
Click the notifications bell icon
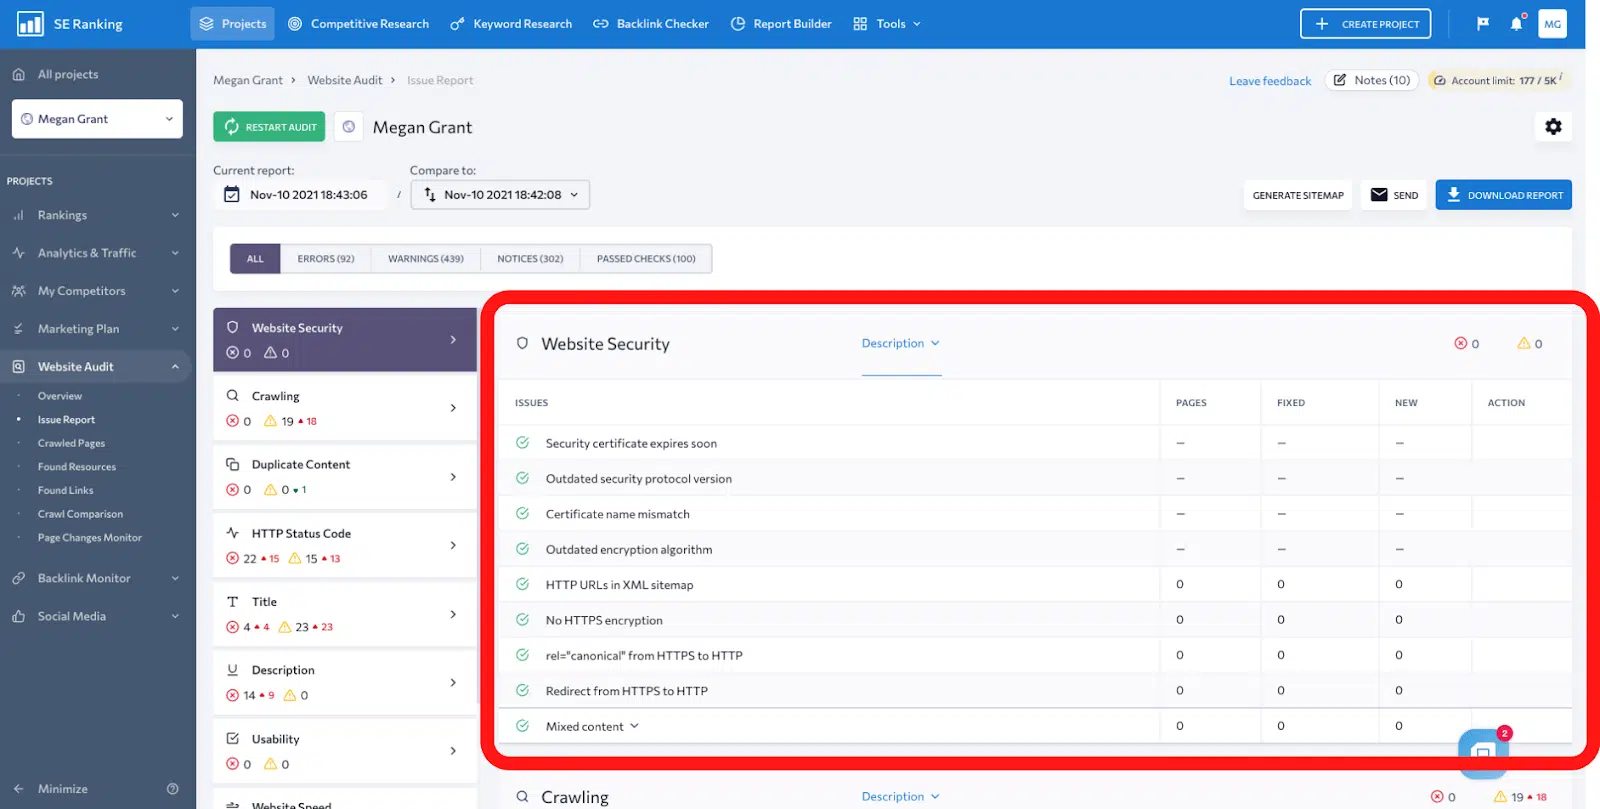pos(1516,24)
